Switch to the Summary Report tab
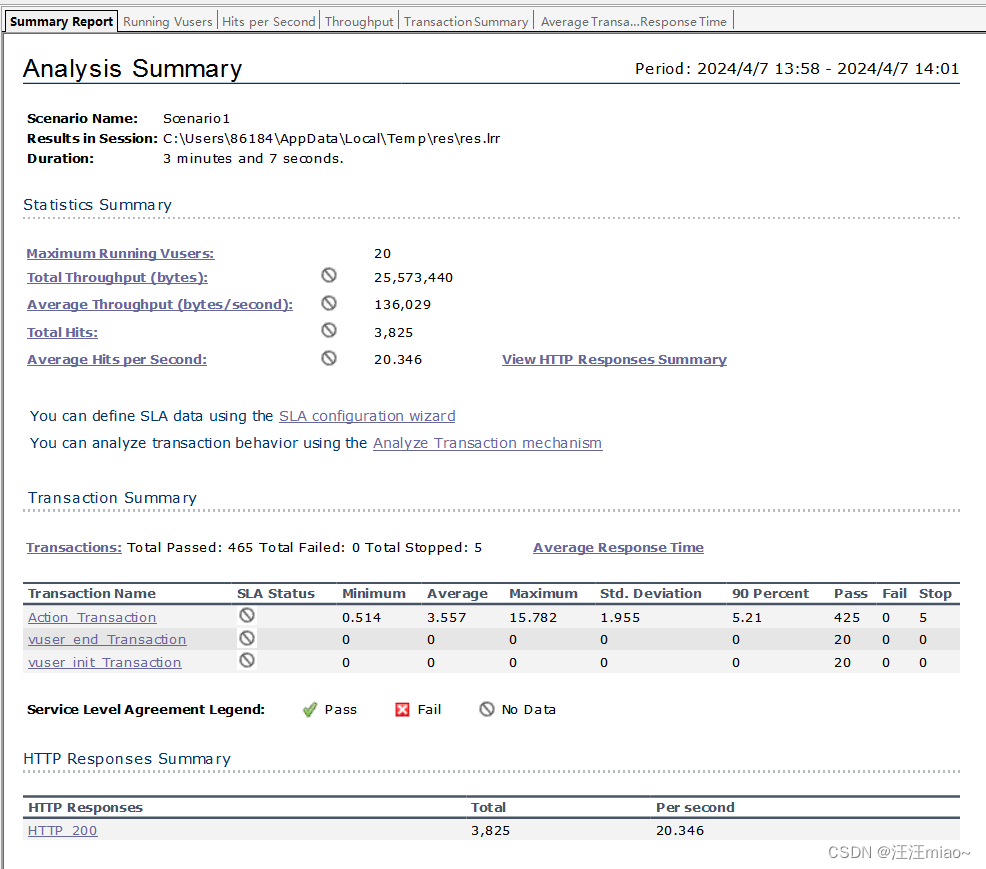 61,21
